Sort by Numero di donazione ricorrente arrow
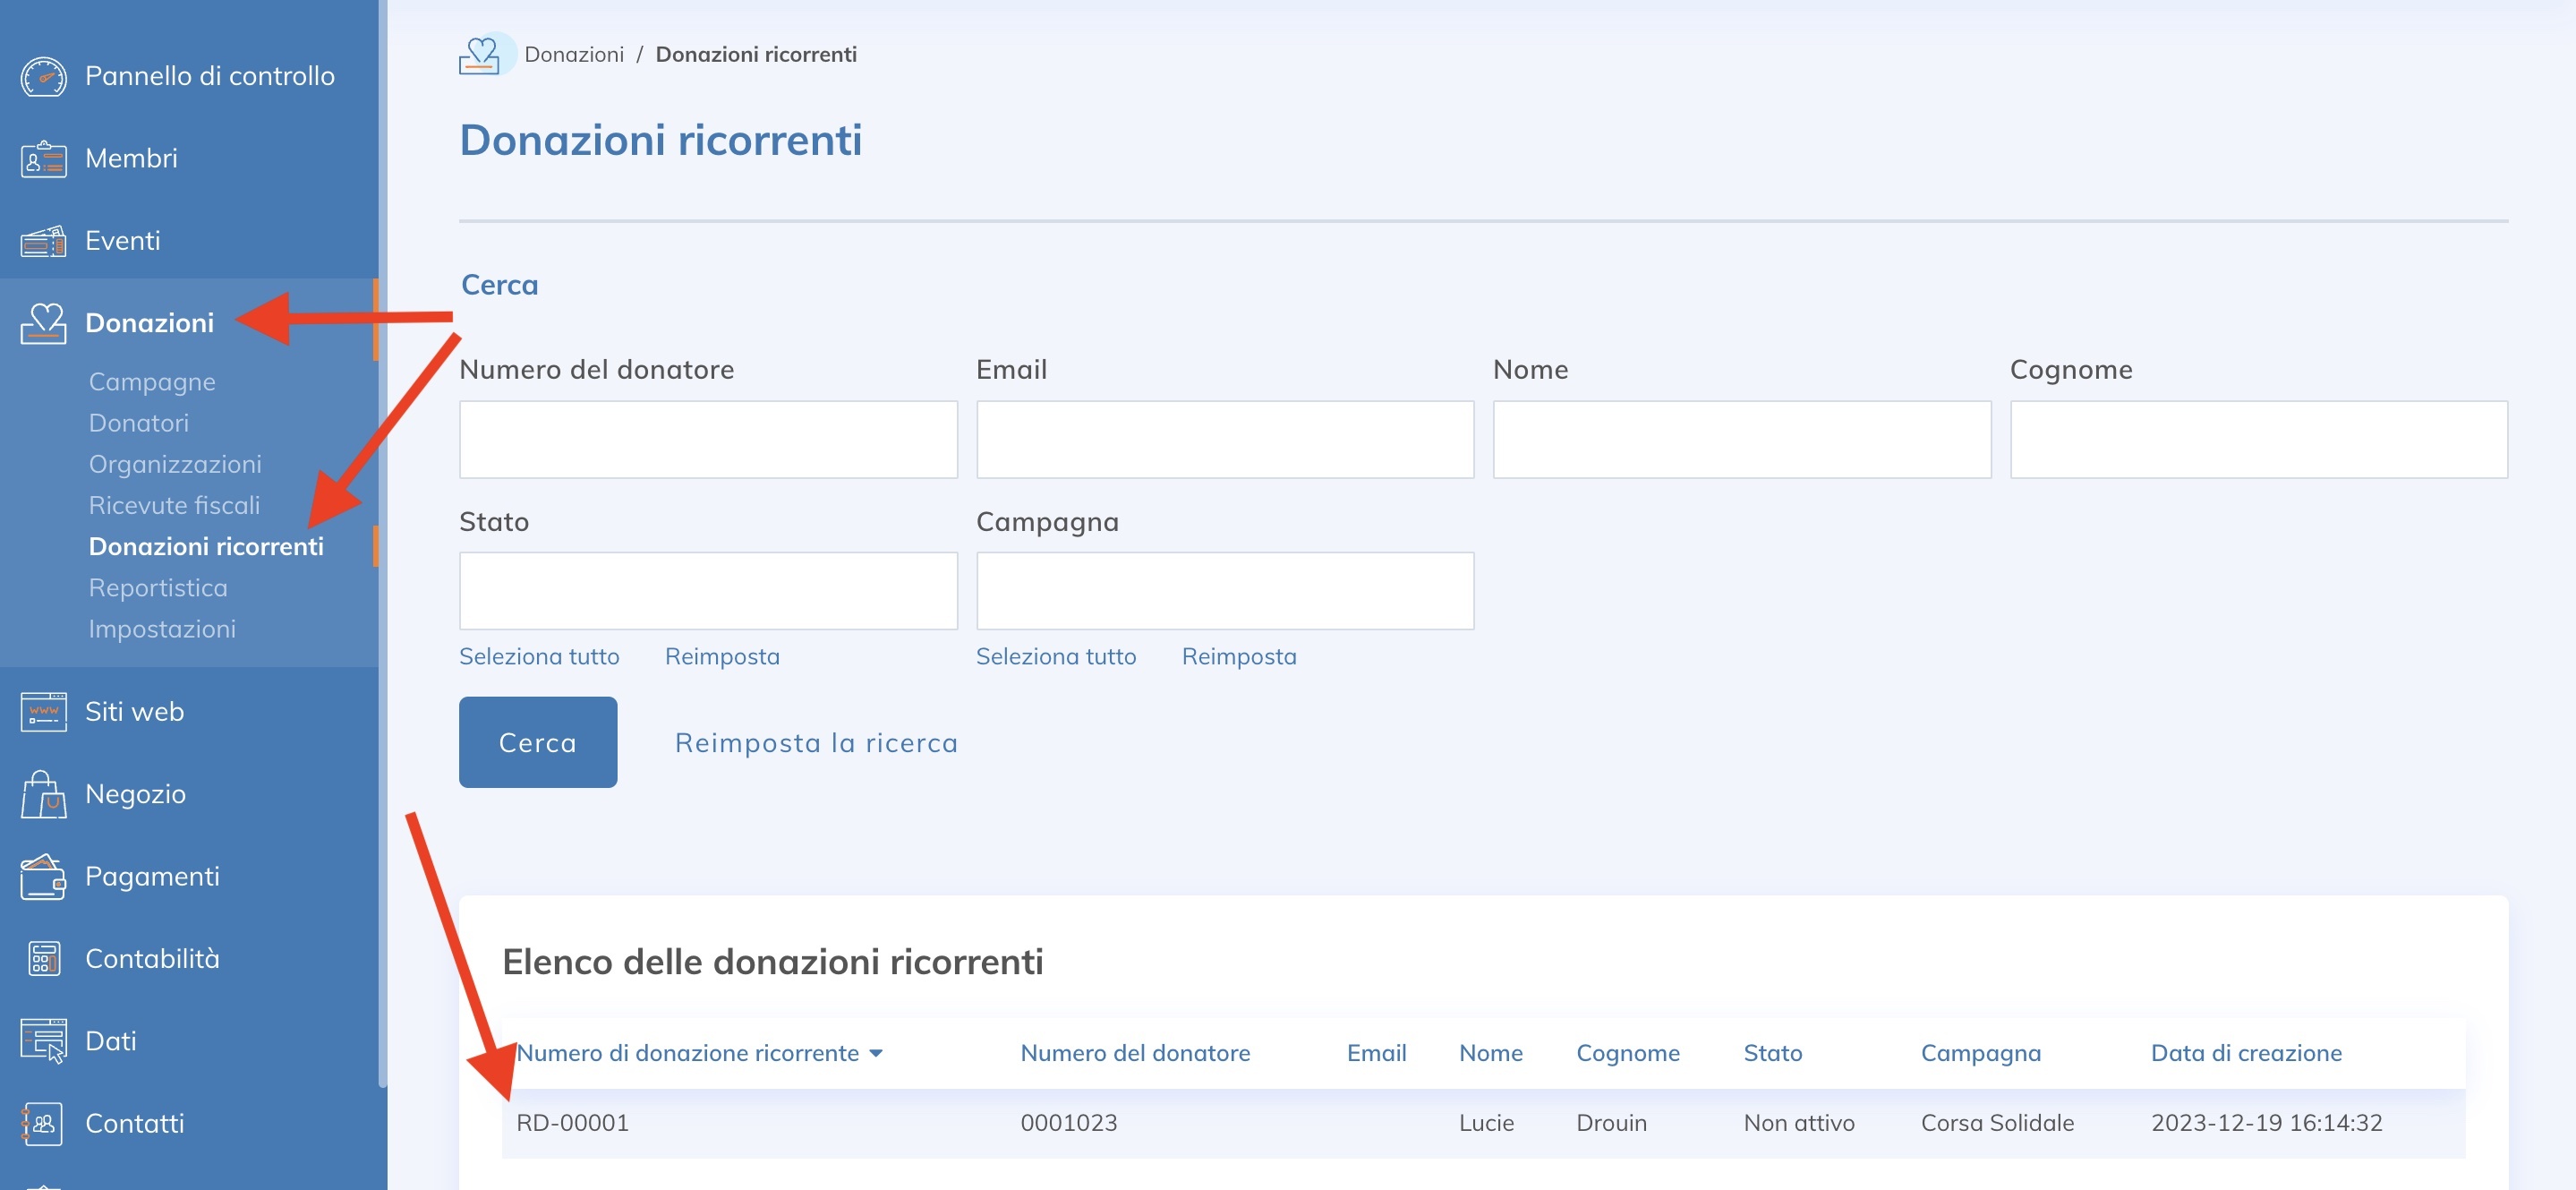Viewport: 2576px width, 1190px height. coord(876,1053)
